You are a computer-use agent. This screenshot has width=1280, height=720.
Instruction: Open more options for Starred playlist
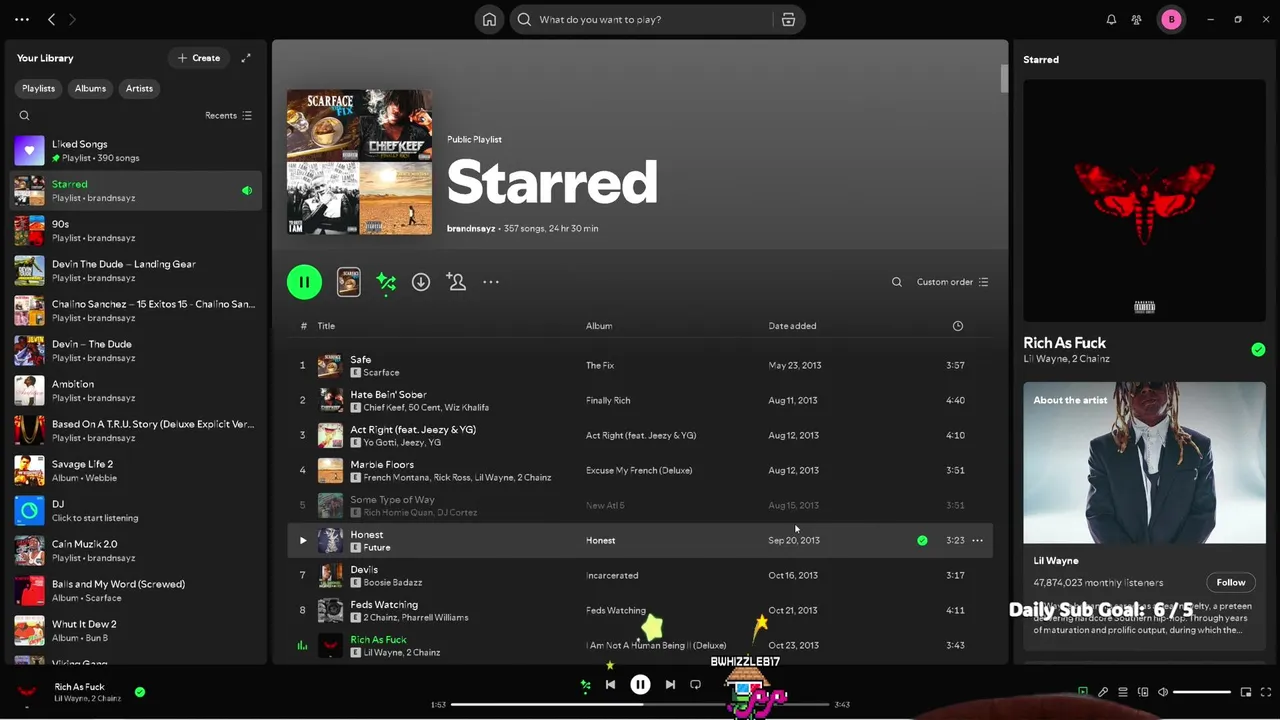coord(491,282)
